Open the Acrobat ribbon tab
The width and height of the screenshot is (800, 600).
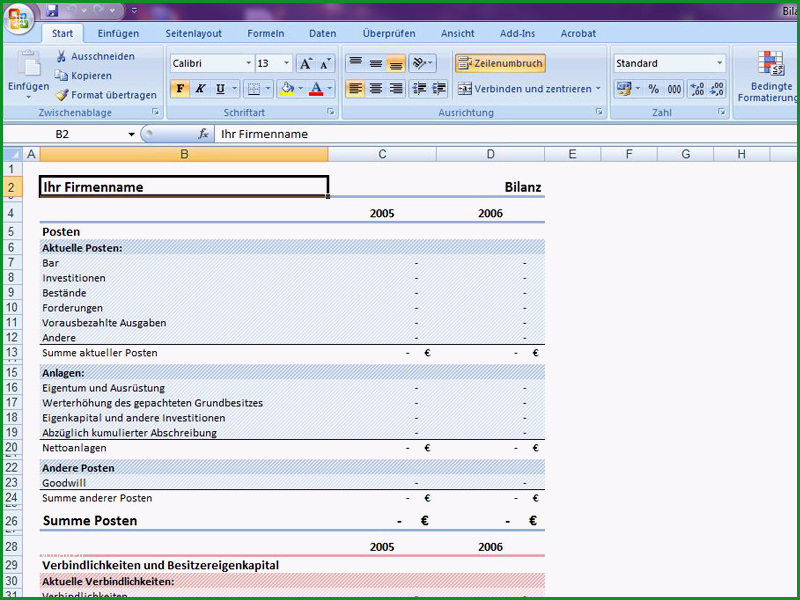pyautogui.click(x=578, y=34)
